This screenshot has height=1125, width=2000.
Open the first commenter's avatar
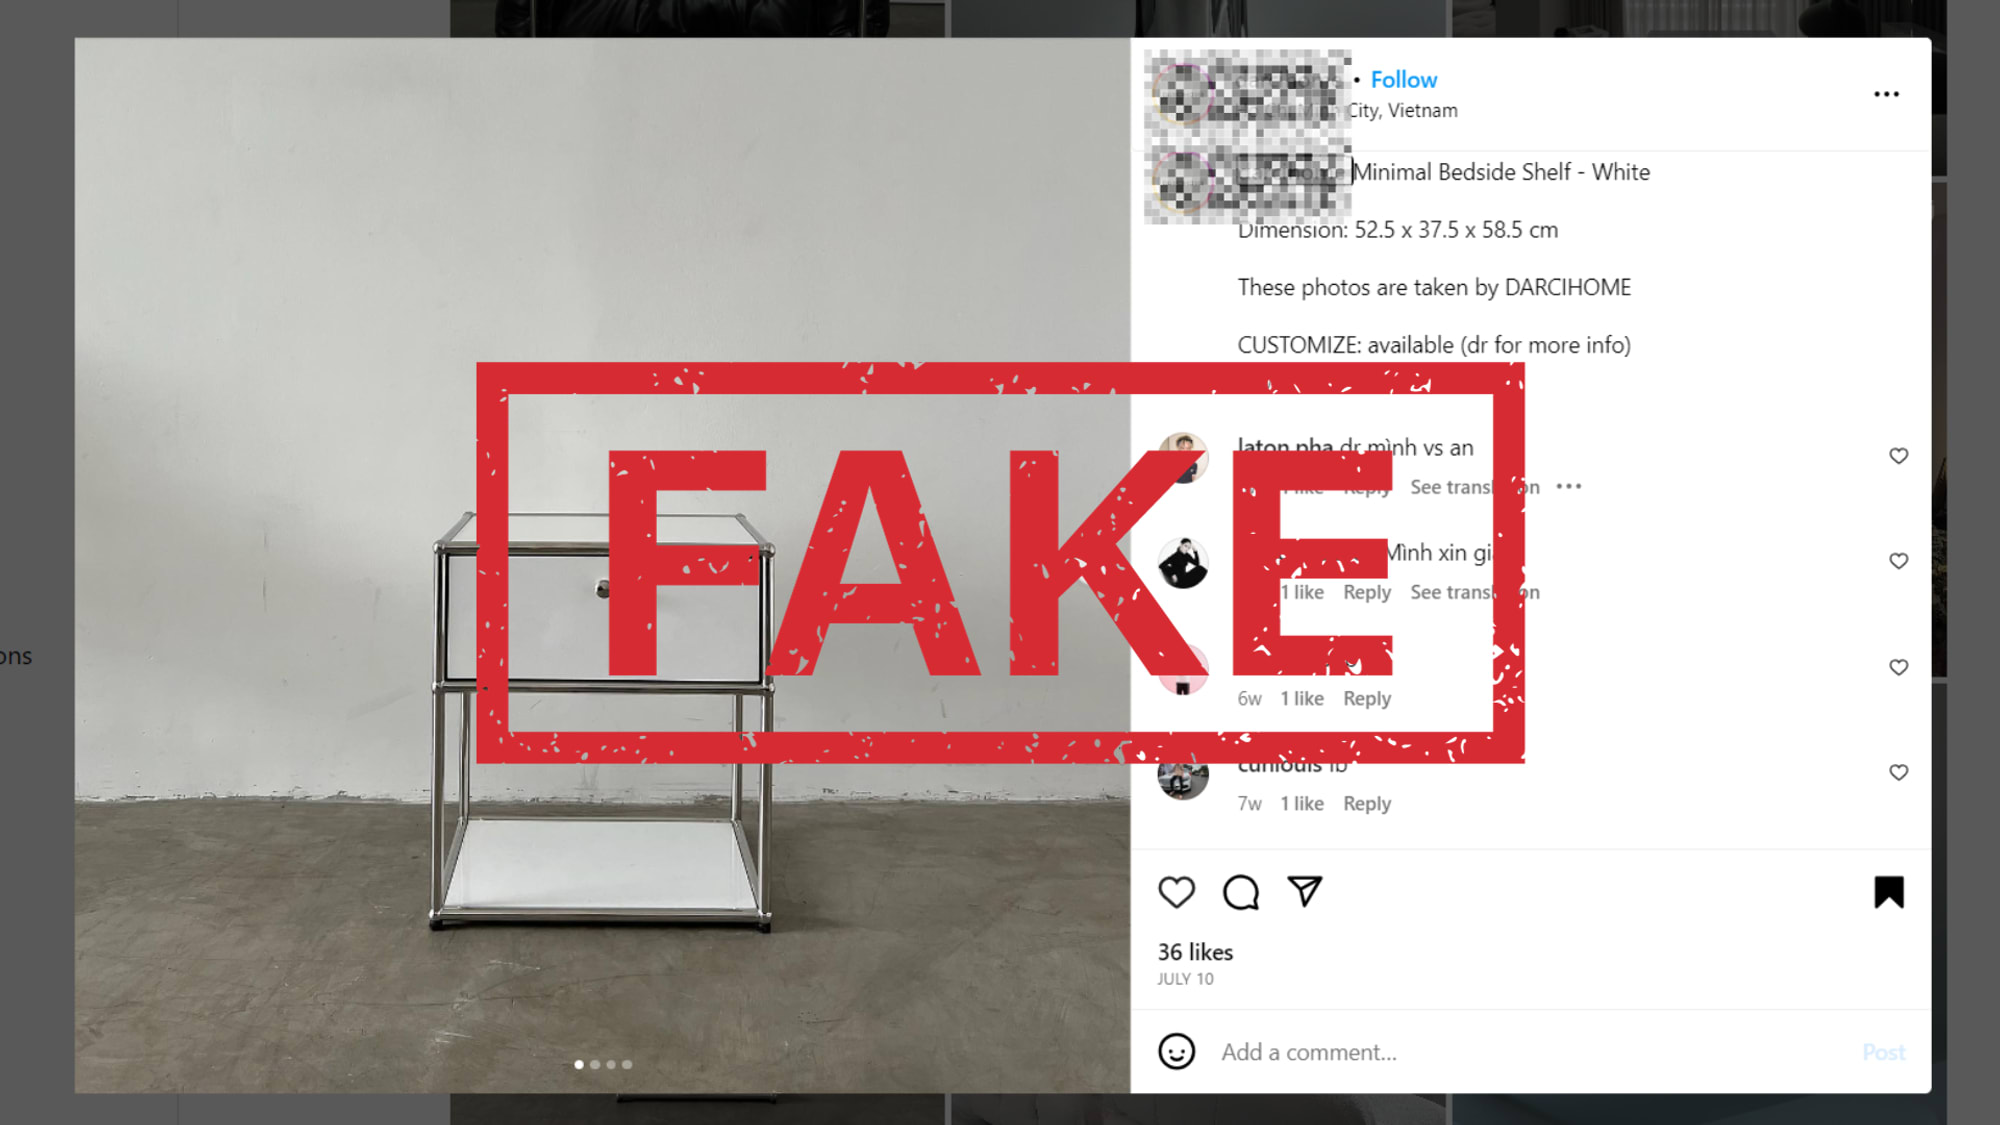[x=1183, y=457]
